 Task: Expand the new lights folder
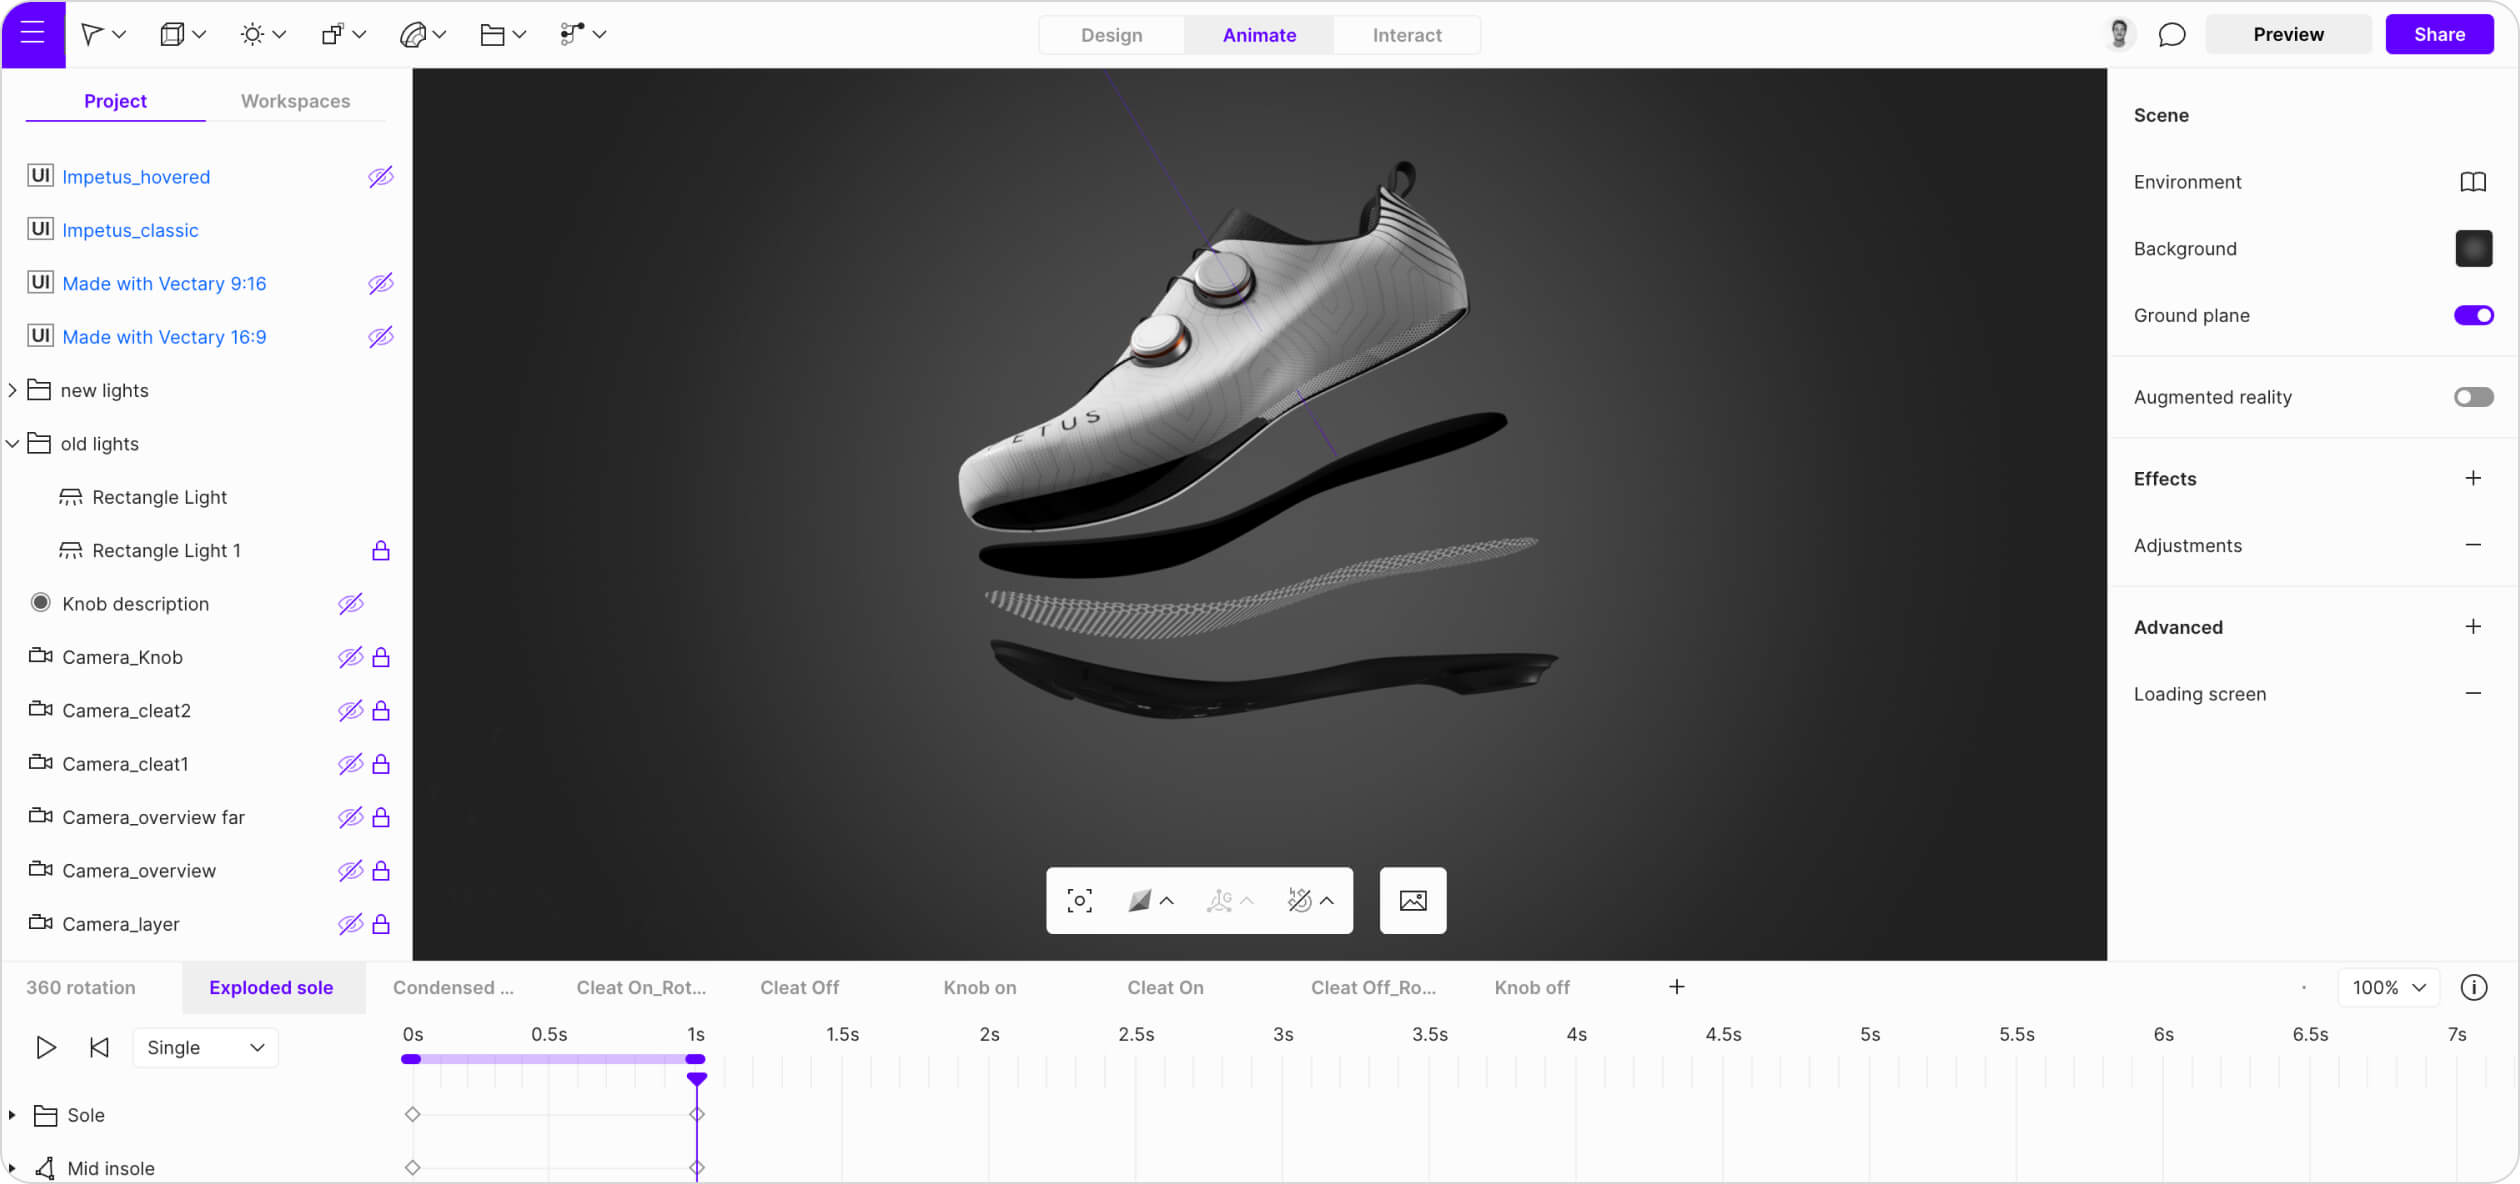click(12, 390)
